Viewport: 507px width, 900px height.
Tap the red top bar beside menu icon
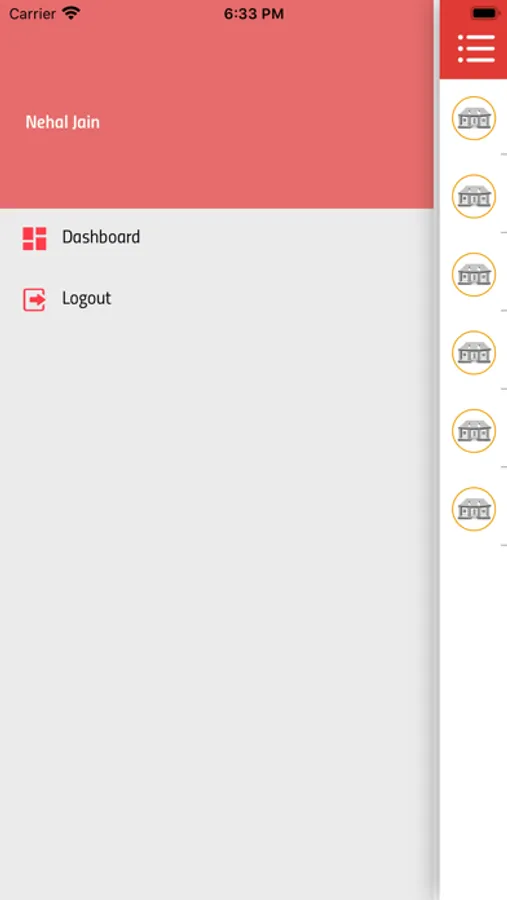click(x=448, y=48)
